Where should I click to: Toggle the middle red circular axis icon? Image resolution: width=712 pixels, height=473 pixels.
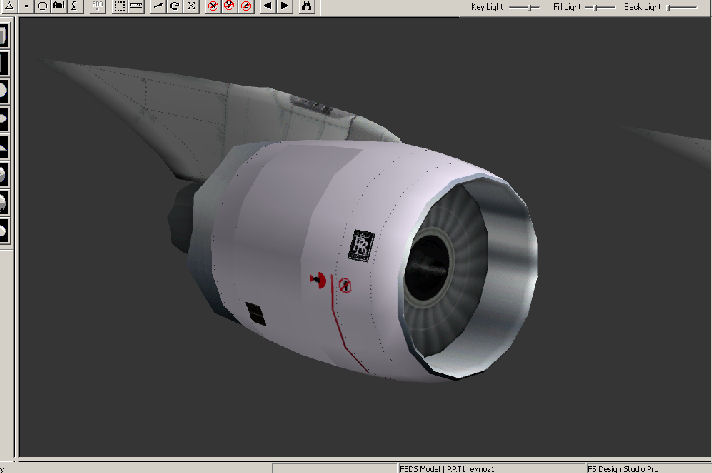click(x=229, y=6)
